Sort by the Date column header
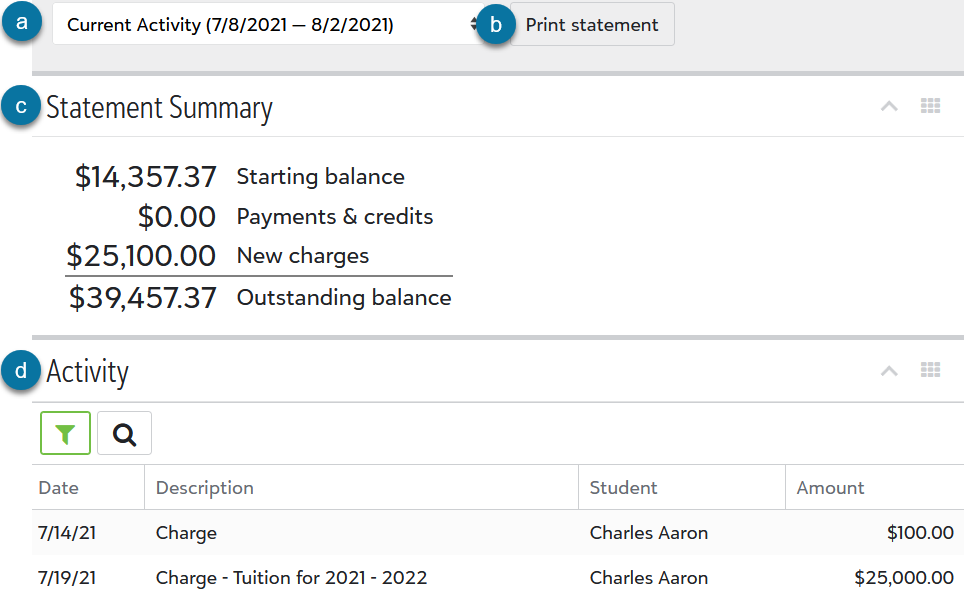964x599 pixels. (55, 487)
